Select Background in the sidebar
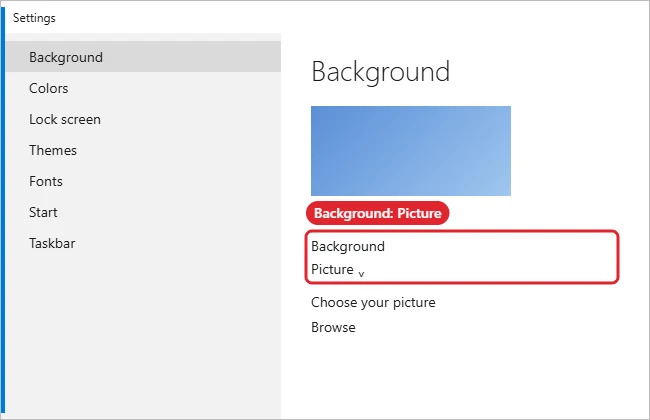This screenshot has width=650, height=420. coord(143,57)
